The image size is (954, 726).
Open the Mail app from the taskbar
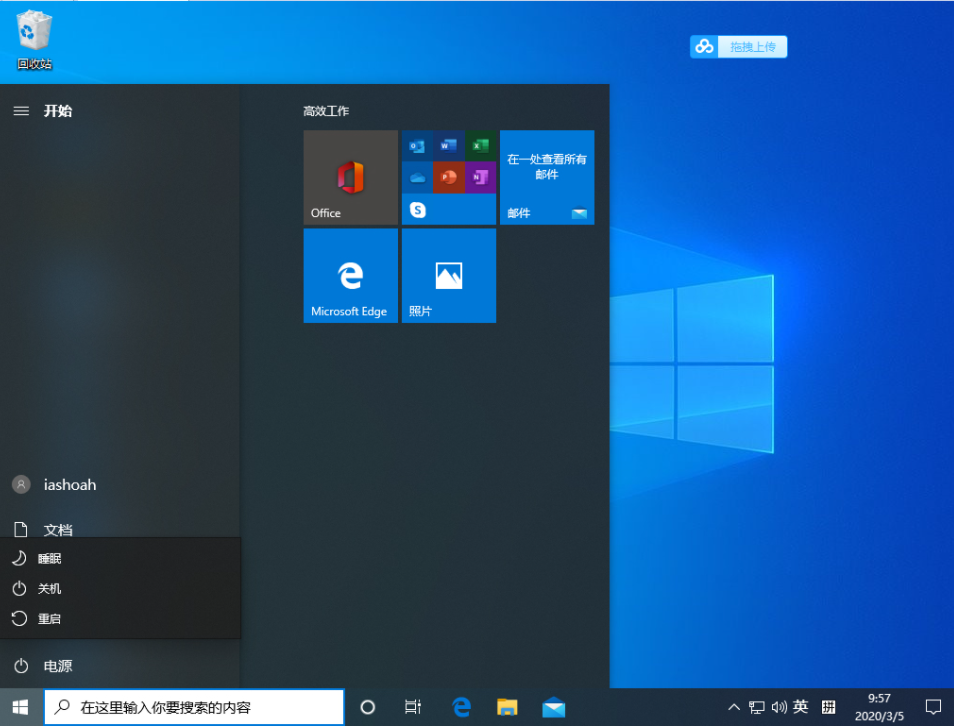pos(553,707)
